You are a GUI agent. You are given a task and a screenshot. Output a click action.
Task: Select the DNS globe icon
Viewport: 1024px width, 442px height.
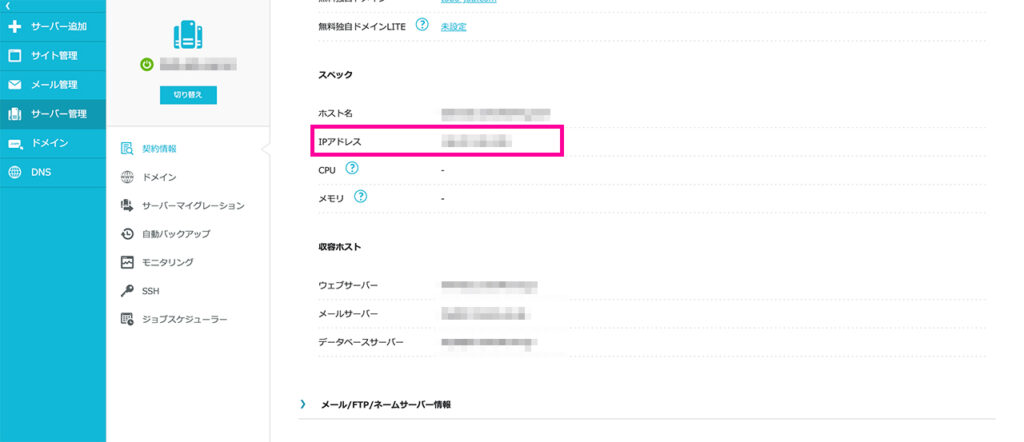click(x=14, y=172)
